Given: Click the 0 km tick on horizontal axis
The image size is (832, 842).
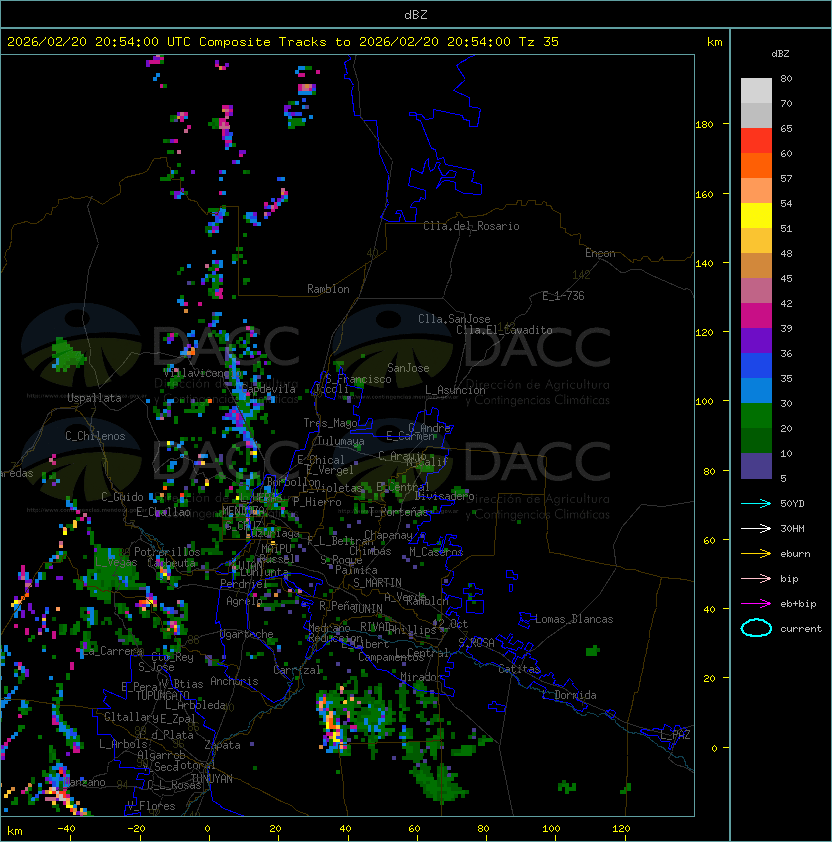Looking at the screenshot, I should click(x=207, y=829).
